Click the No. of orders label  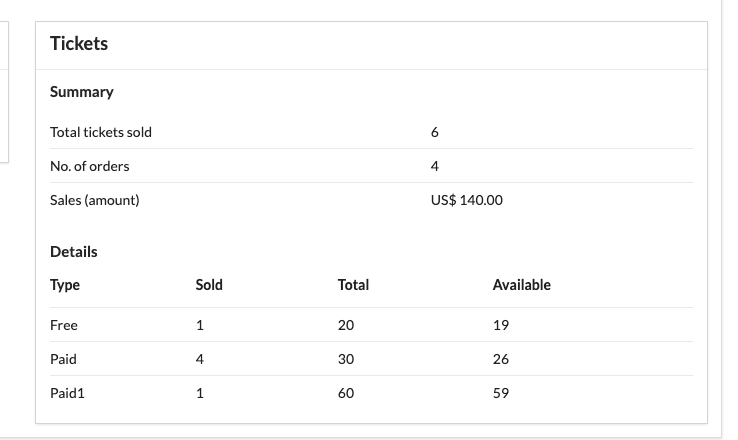[90, 166]
